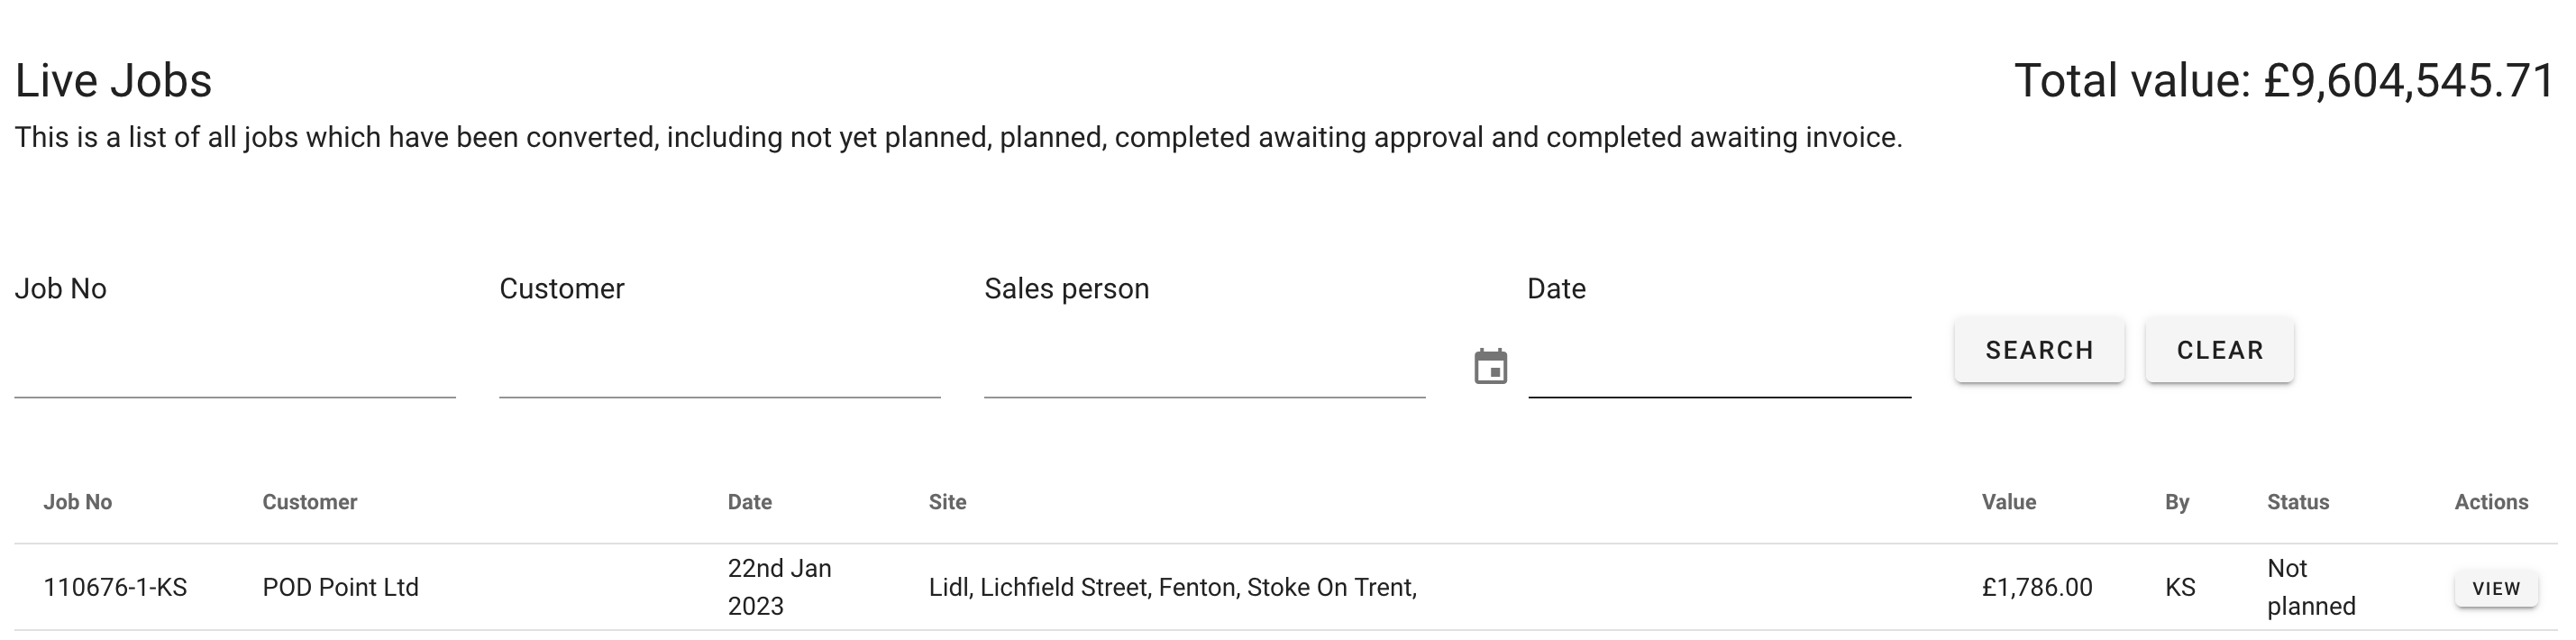The image size is (2576, 640).
Task: Focus the Job No filter field
Action: tap(234, 368)
